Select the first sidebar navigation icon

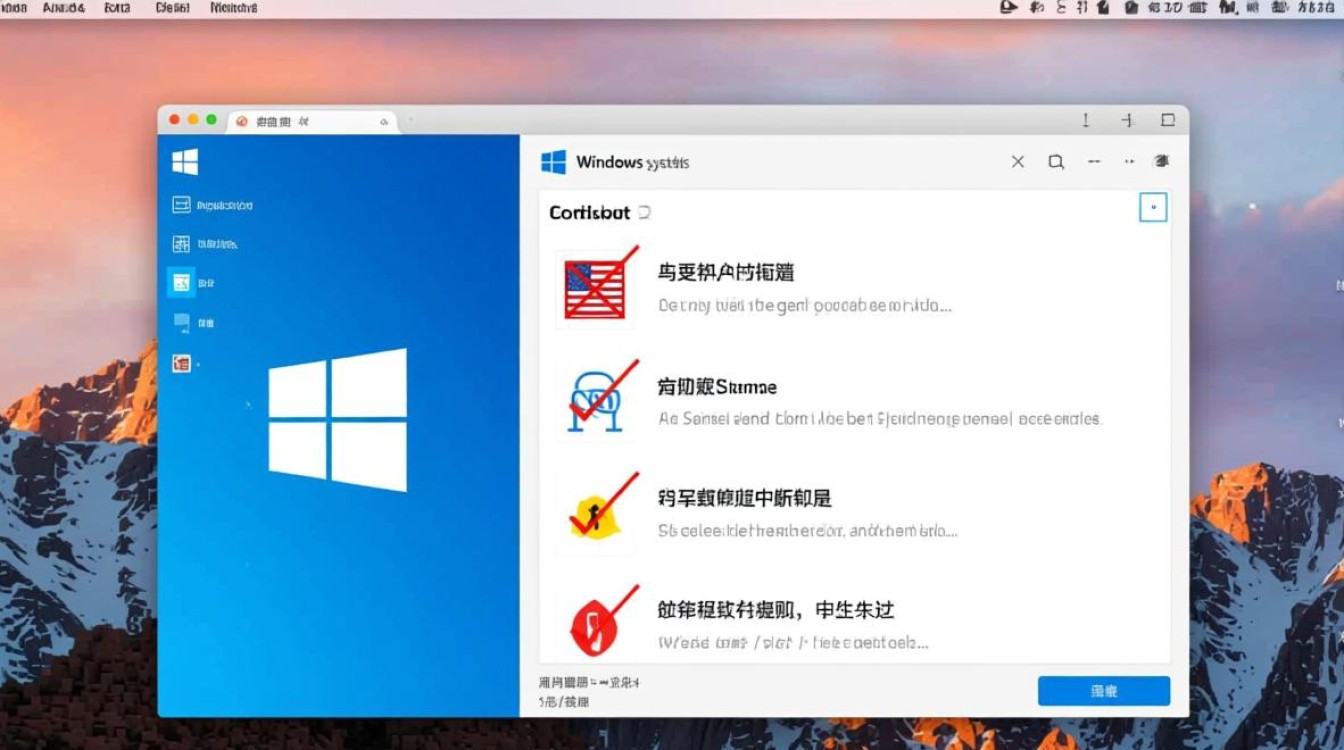[184, 204]
